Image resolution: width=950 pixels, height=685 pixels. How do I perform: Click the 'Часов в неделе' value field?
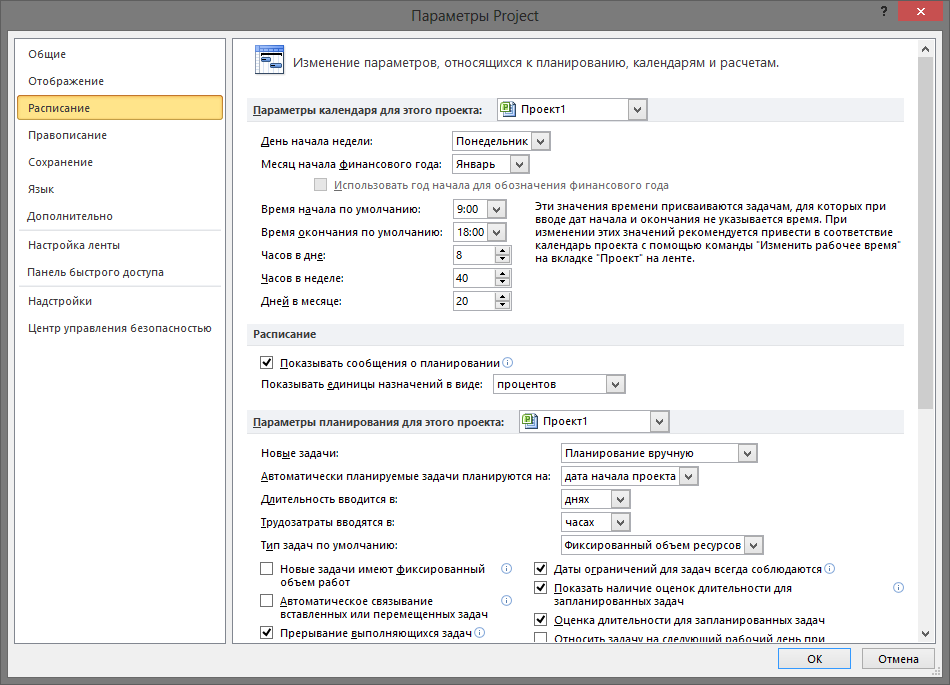click(x=474, y=278)
